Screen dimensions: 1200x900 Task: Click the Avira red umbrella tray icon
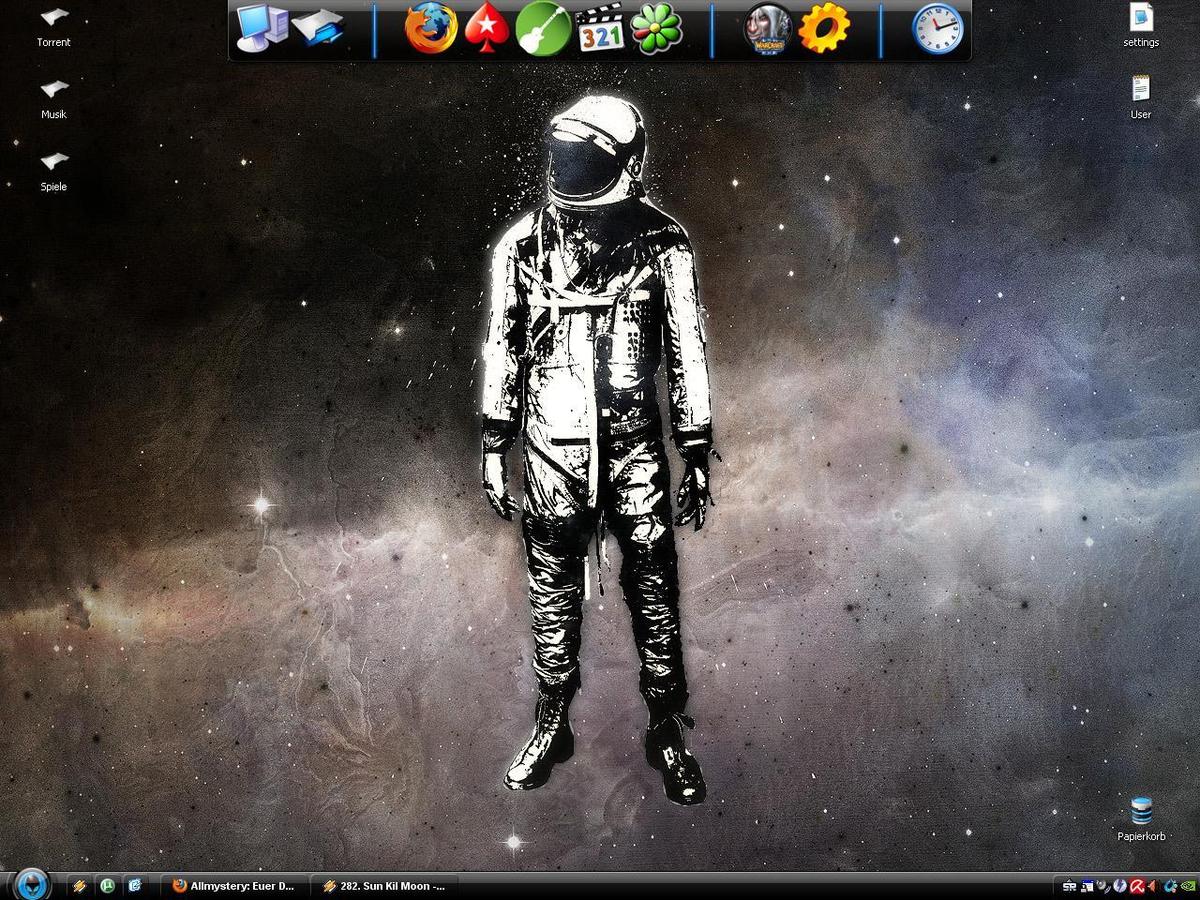(x=1136, y=886)
